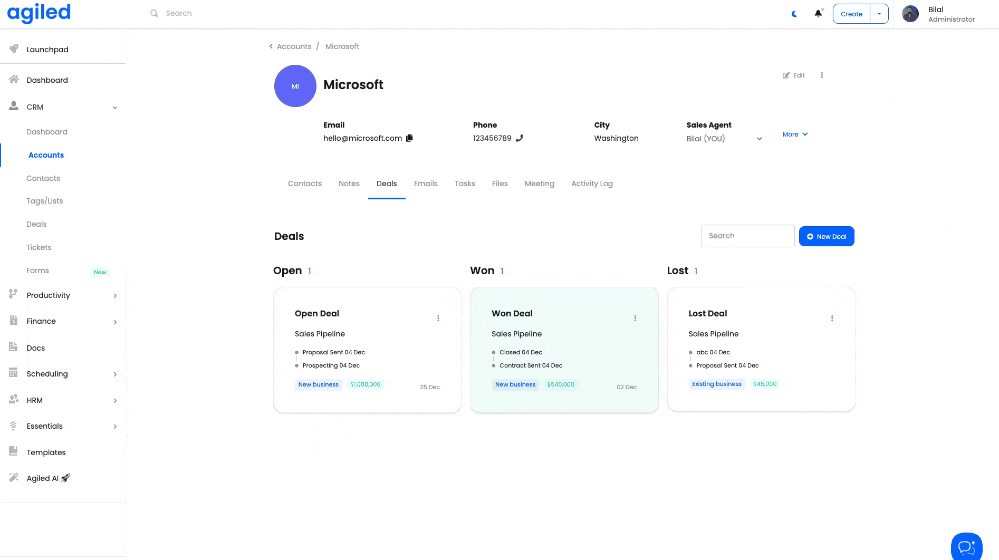
Task: Open Forms in the sidebar
Action: coord(38,271)
